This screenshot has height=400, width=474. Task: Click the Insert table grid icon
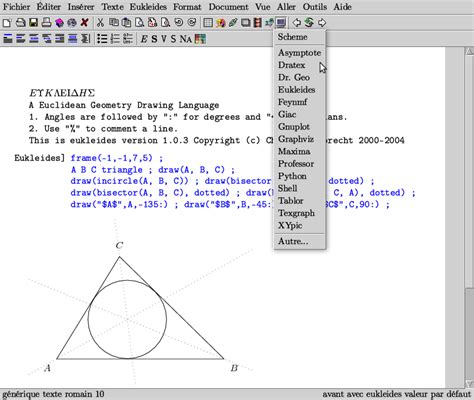point(208,23)
